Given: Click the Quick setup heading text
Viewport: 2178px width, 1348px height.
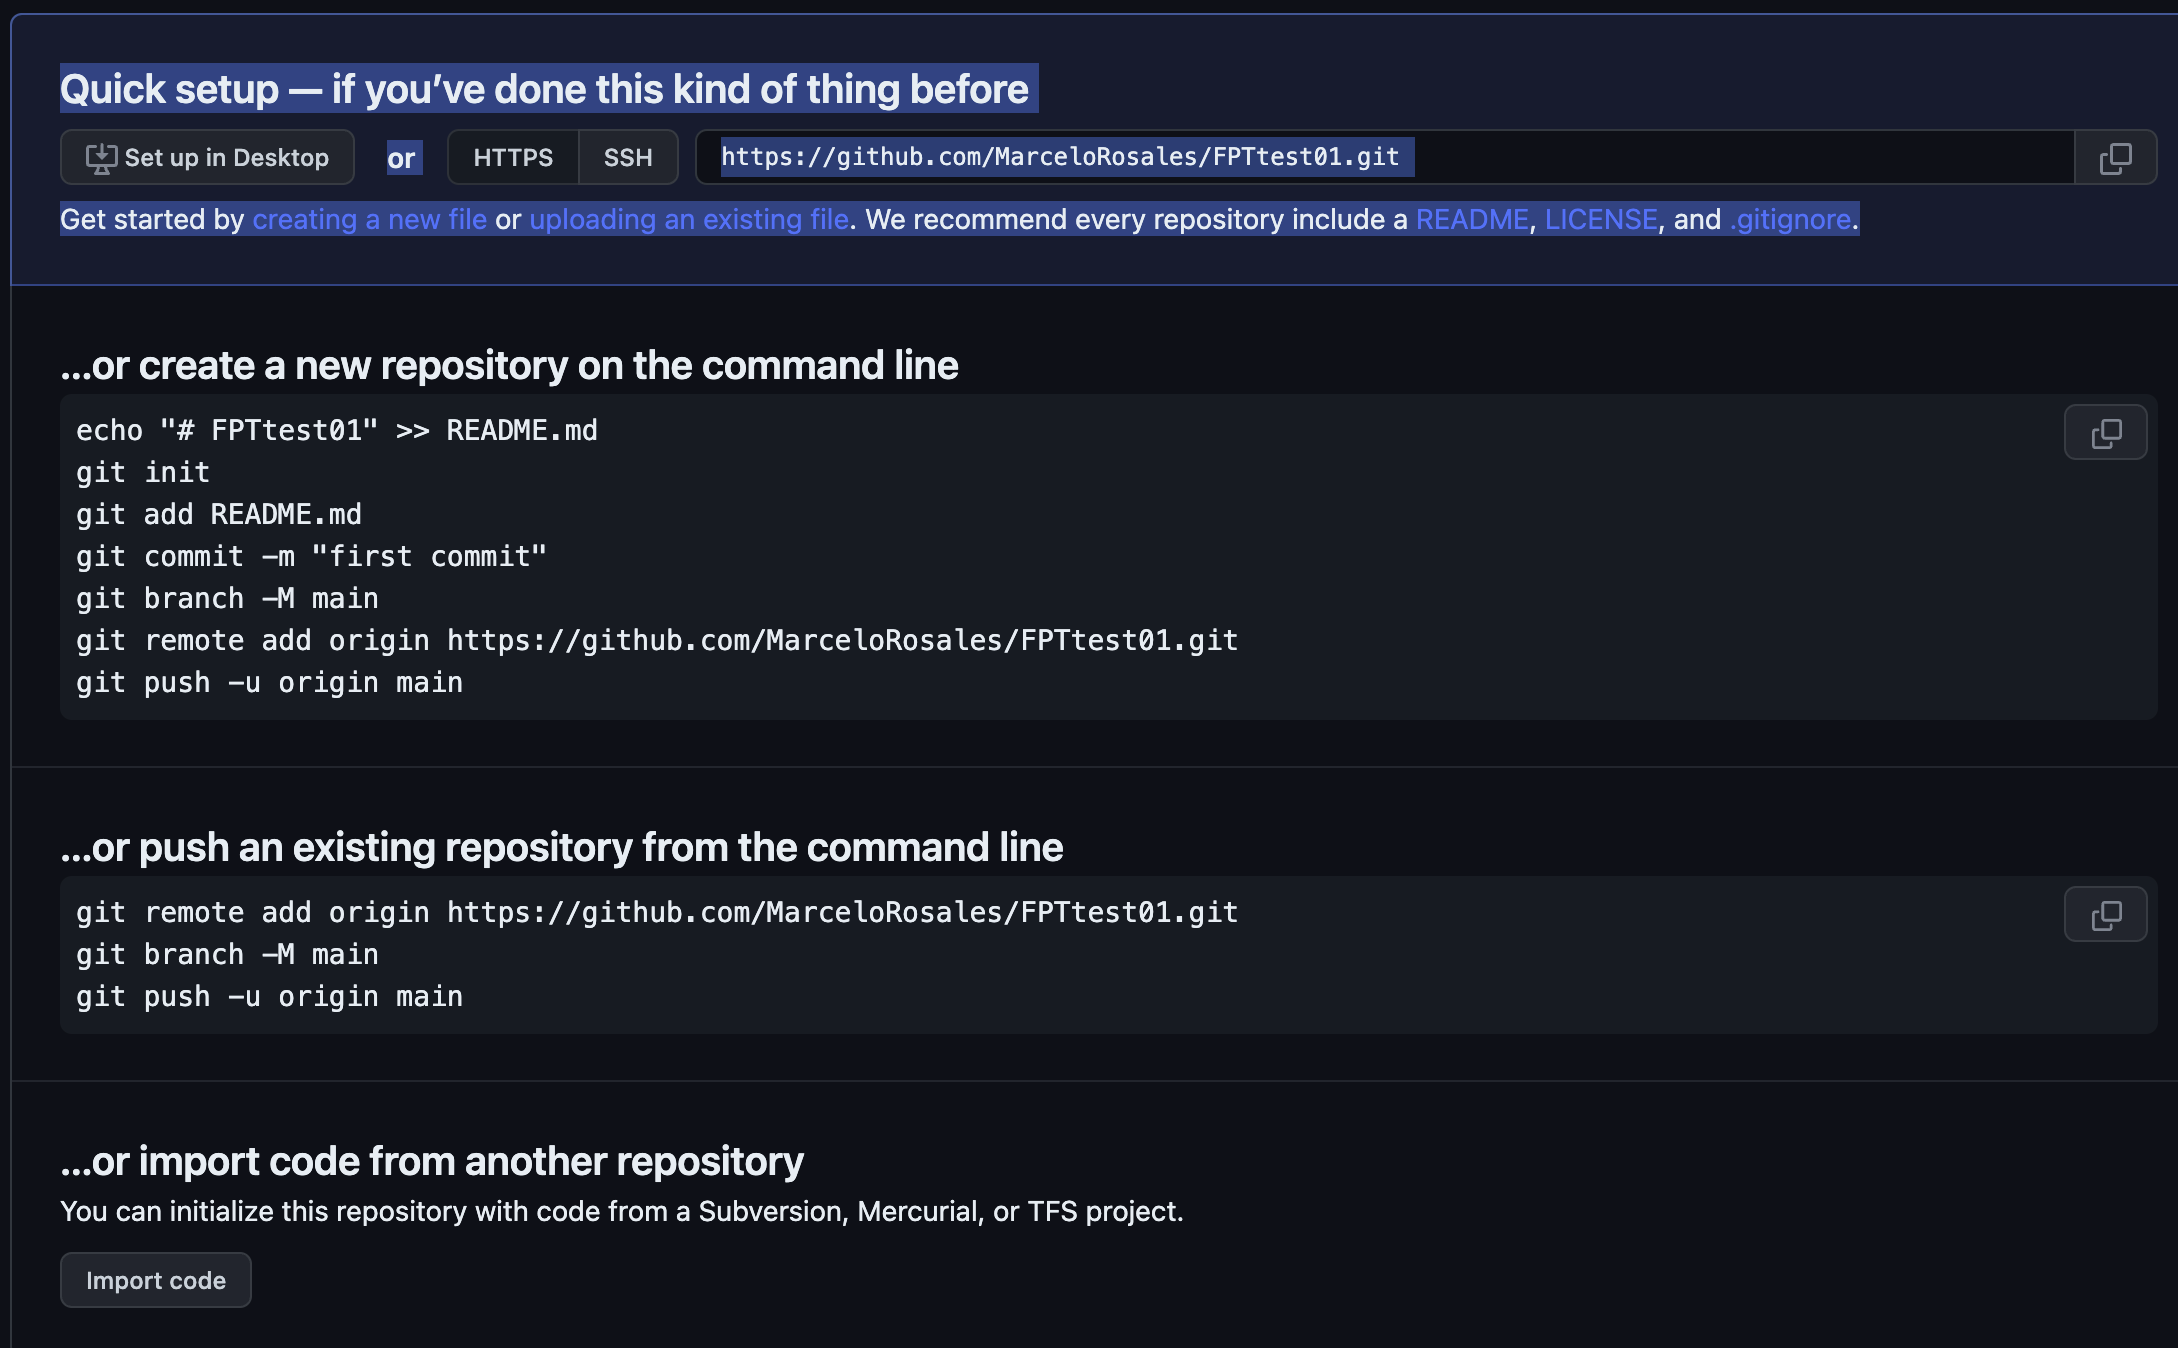Looking at the screenshot, I should click(x=544, y=90).
